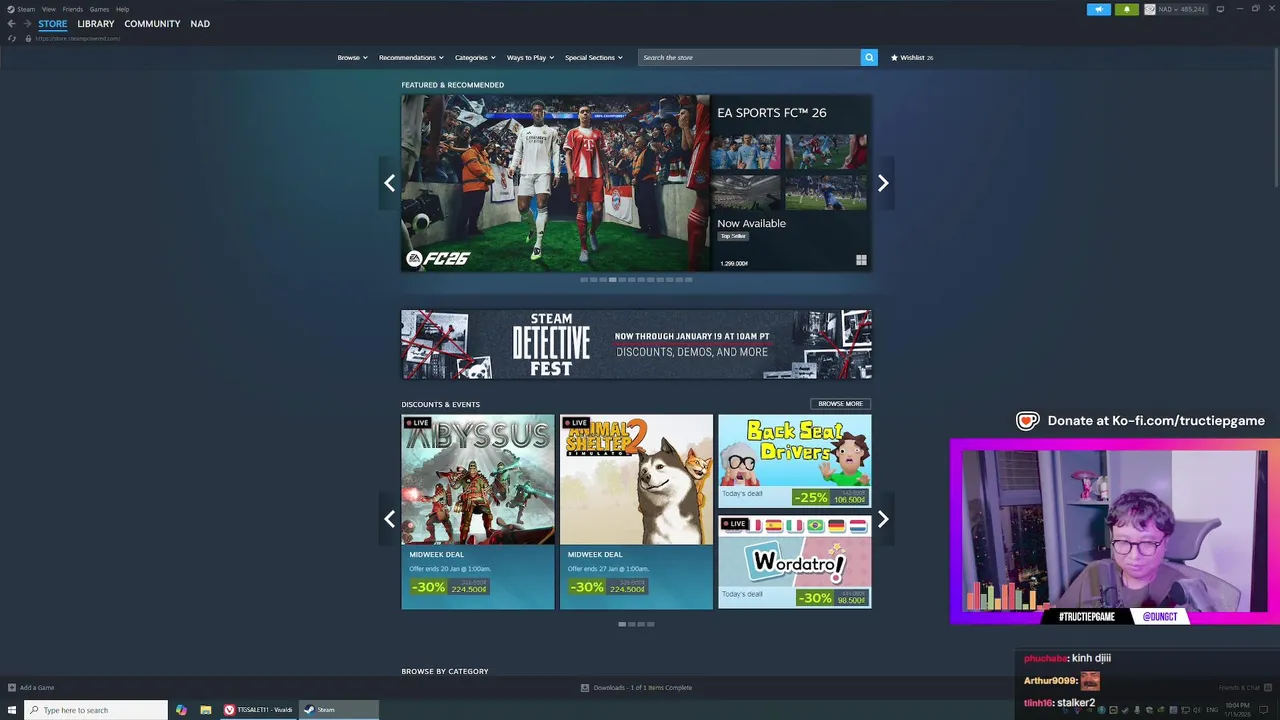
Task: Open Steam Detective Fest banner
Action: coord(636,344)
